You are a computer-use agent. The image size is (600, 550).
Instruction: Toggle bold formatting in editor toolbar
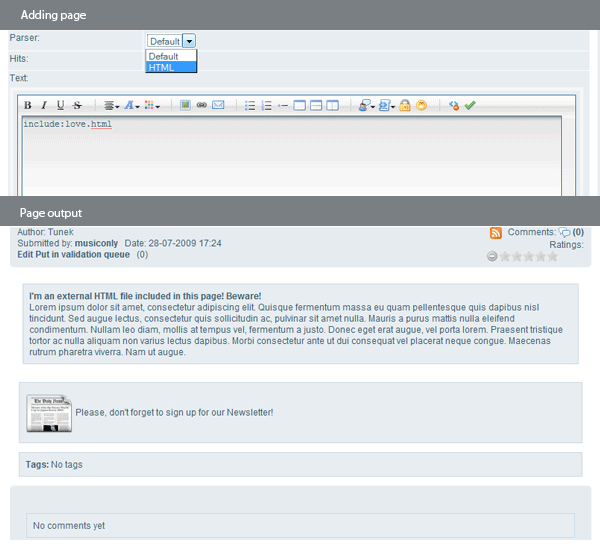[28, 105]
